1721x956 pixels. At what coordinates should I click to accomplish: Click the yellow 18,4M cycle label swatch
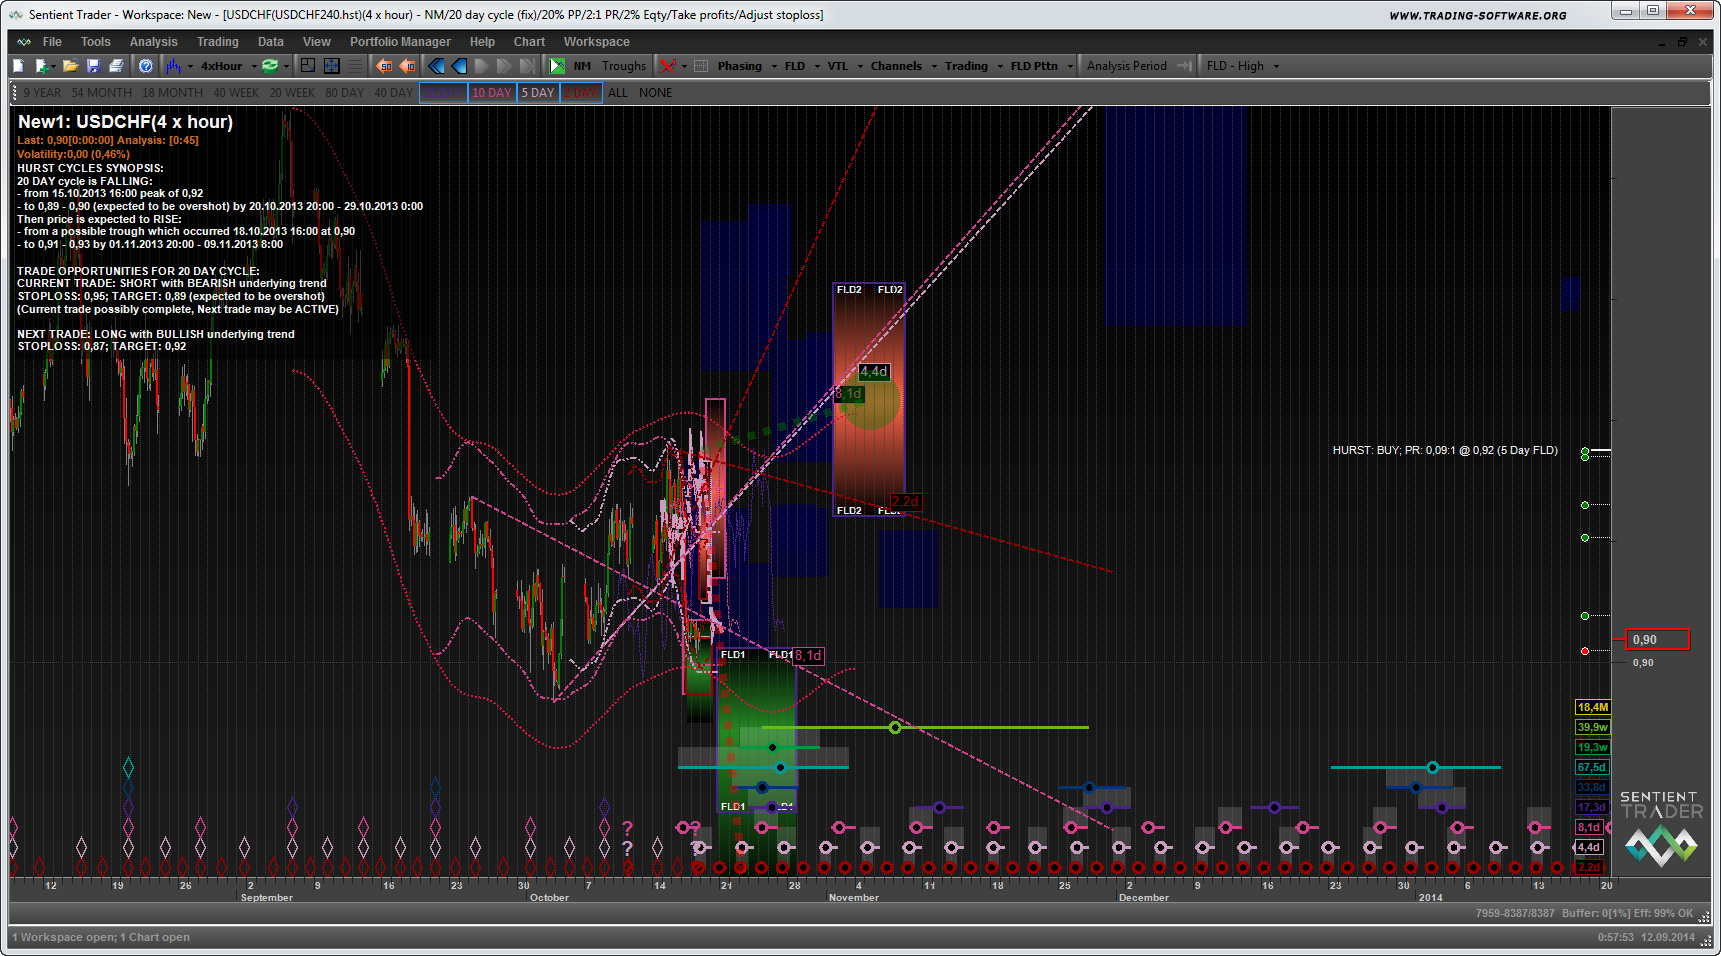click(1592, 707)
